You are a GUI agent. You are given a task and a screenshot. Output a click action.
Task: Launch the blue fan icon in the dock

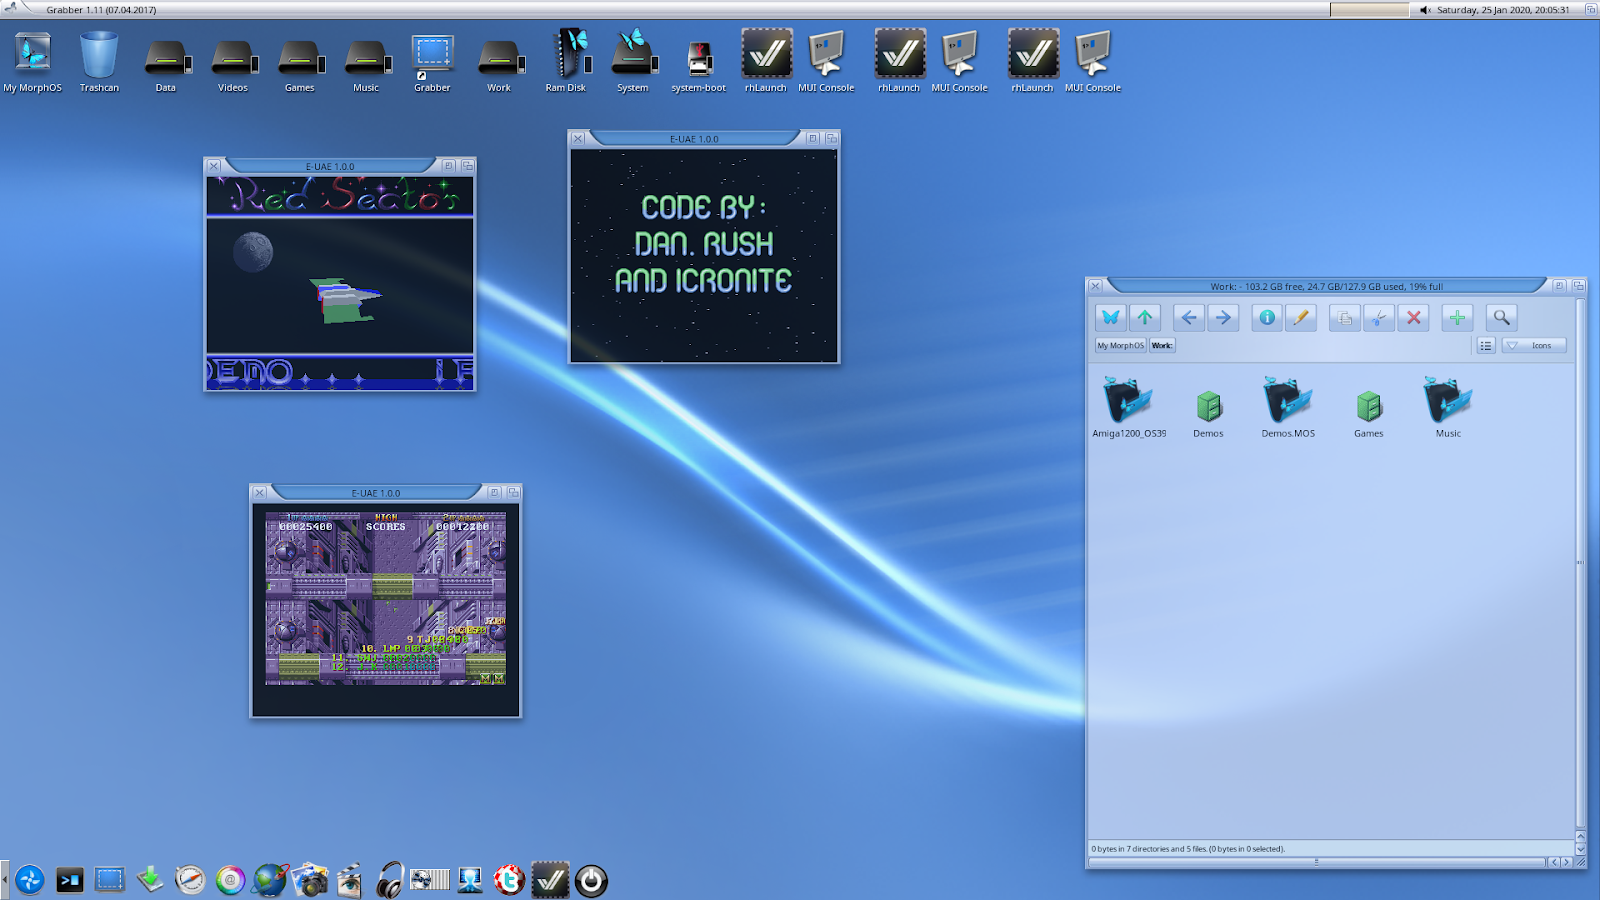tap(30, 880)
